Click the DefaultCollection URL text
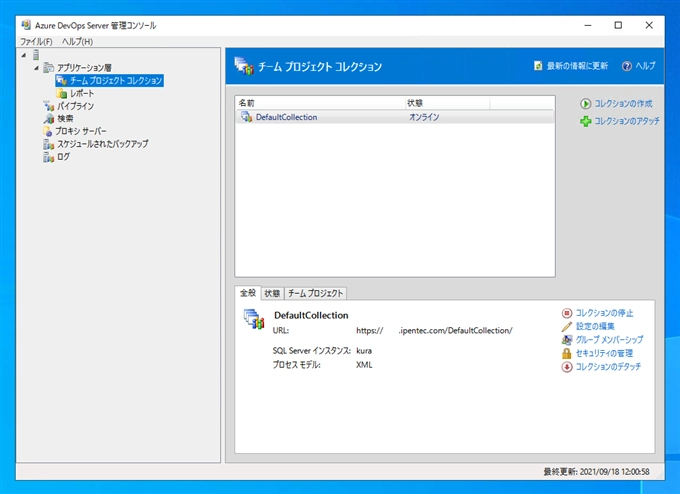This screenshot has width=680, height=494. click(434, 330)
